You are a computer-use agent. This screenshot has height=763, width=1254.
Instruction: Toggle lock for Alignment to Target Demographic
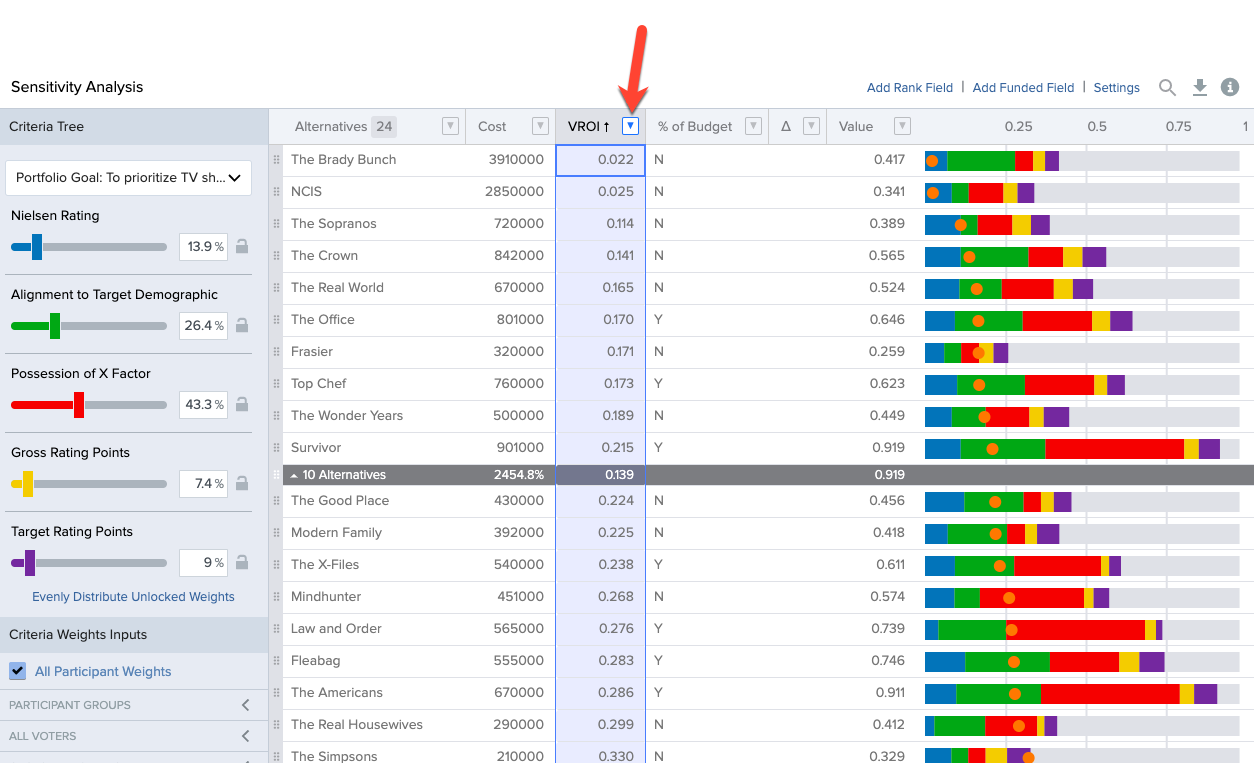click(x=241, y=325)
